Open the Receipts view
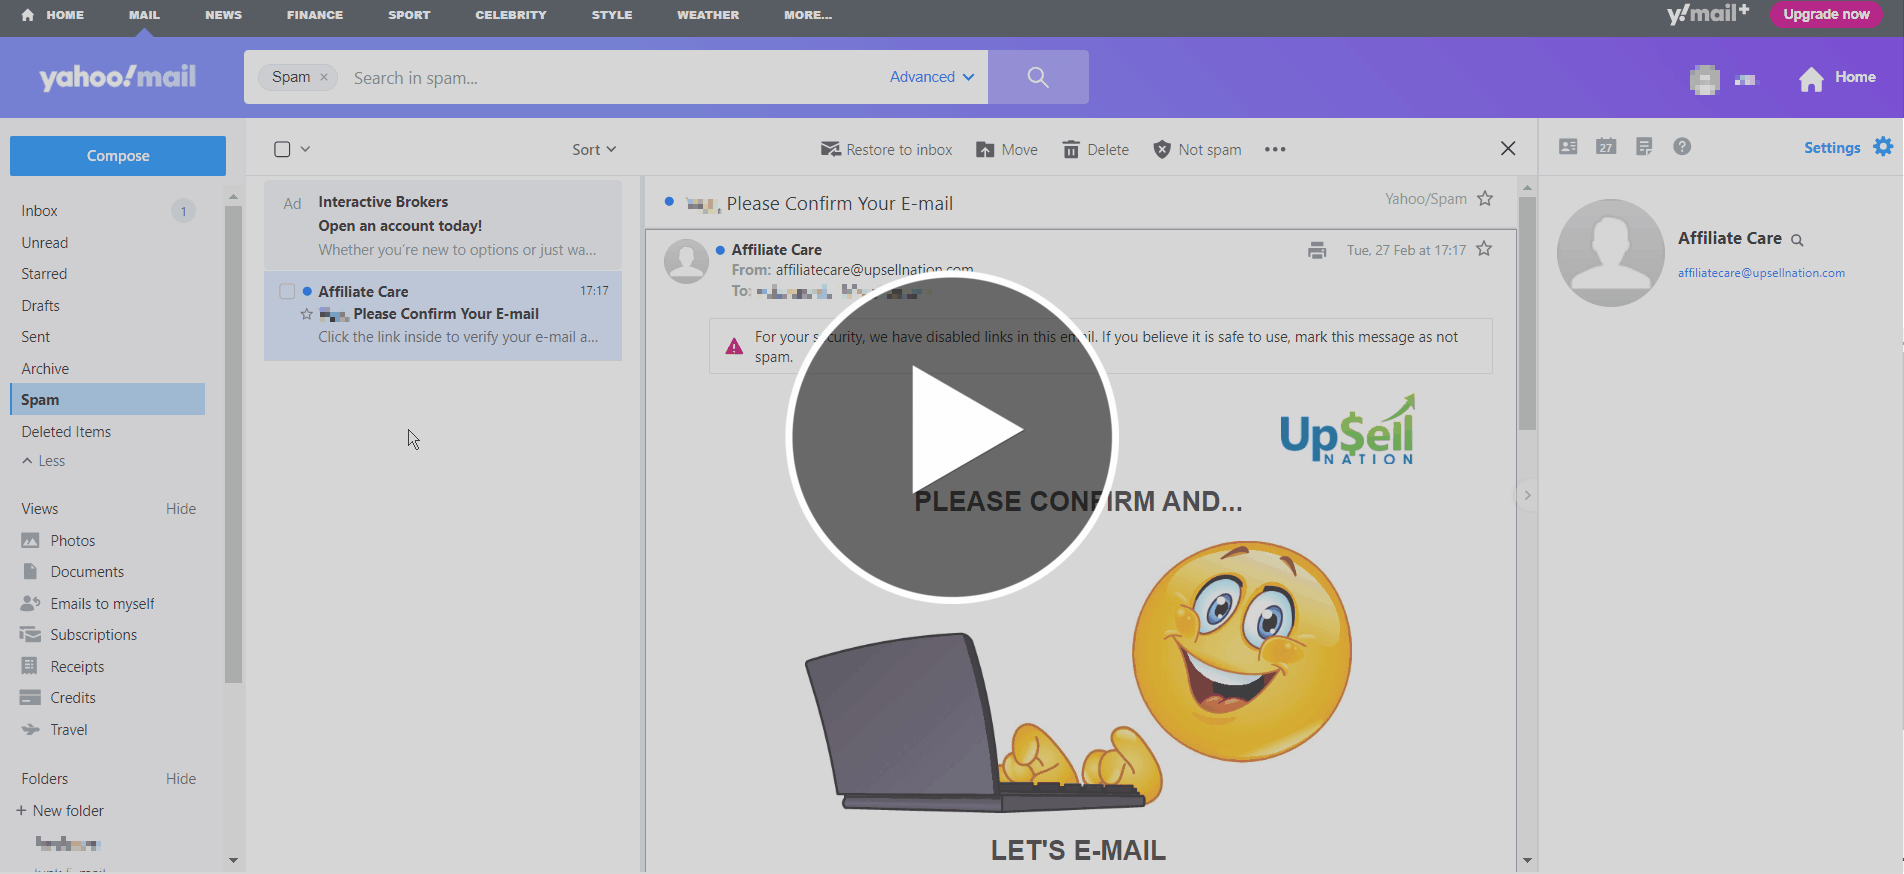Screen dimensions: 1904x874 63,667
